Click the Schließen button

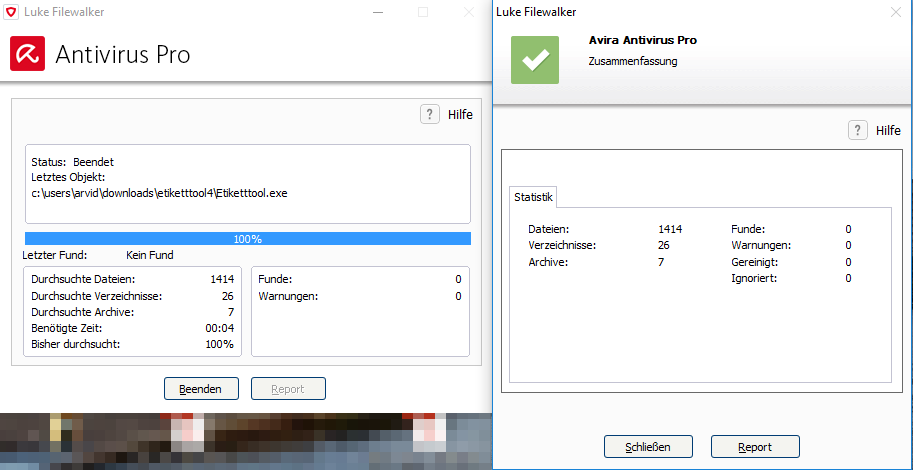(647, 447)
